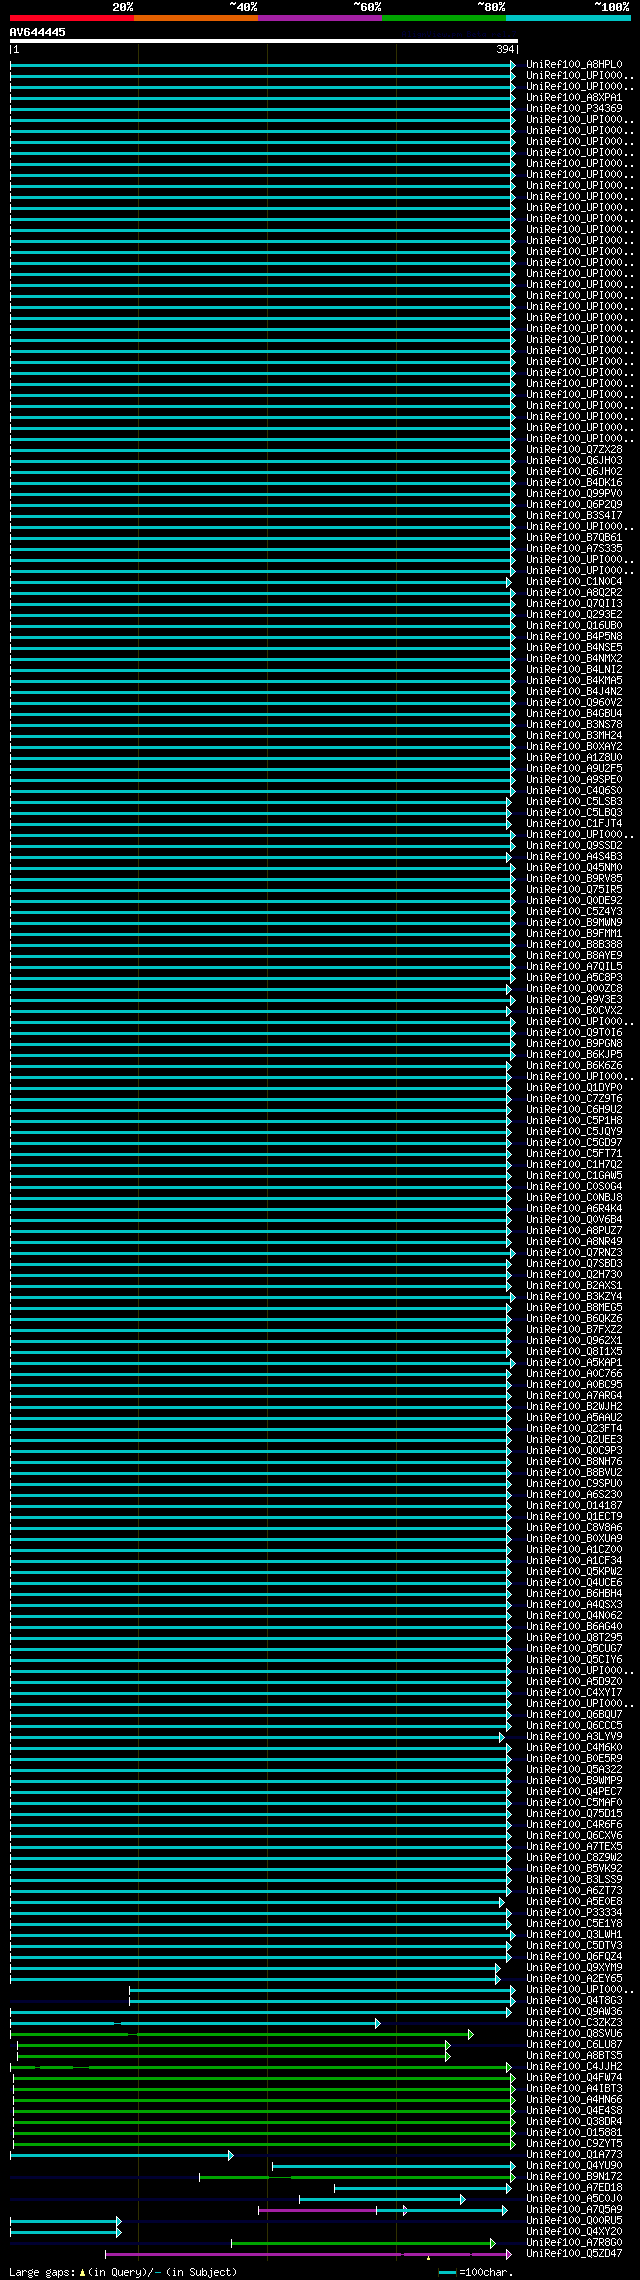Open hit UniRef100_Q7ZX28

click(x=574, y=450)
